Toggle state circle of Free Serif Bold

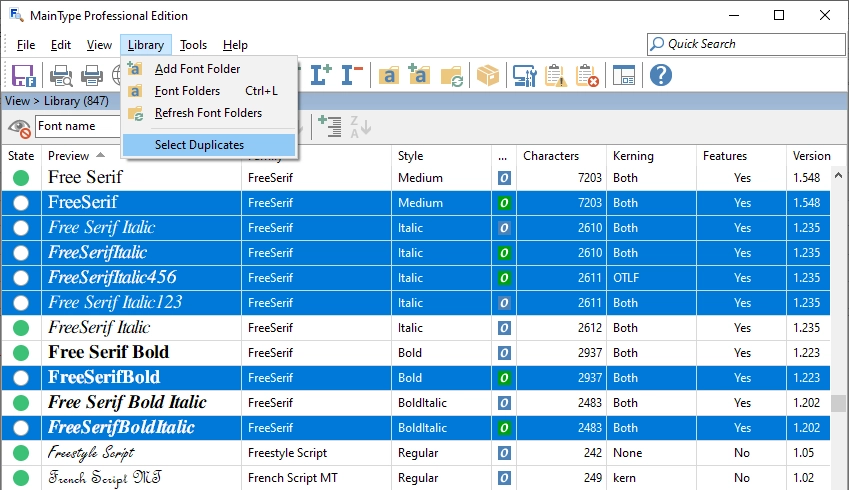(x=21, y=353)
